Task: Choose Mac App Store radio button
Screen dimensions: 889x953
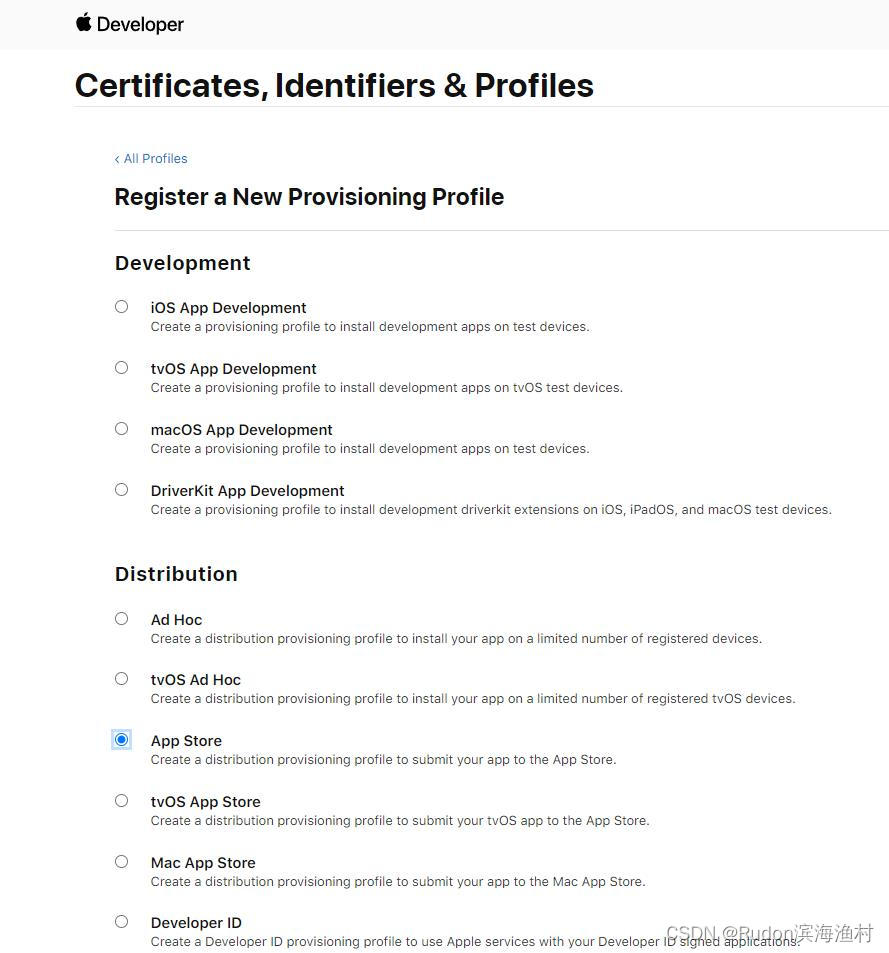Action: pos(122,861)
